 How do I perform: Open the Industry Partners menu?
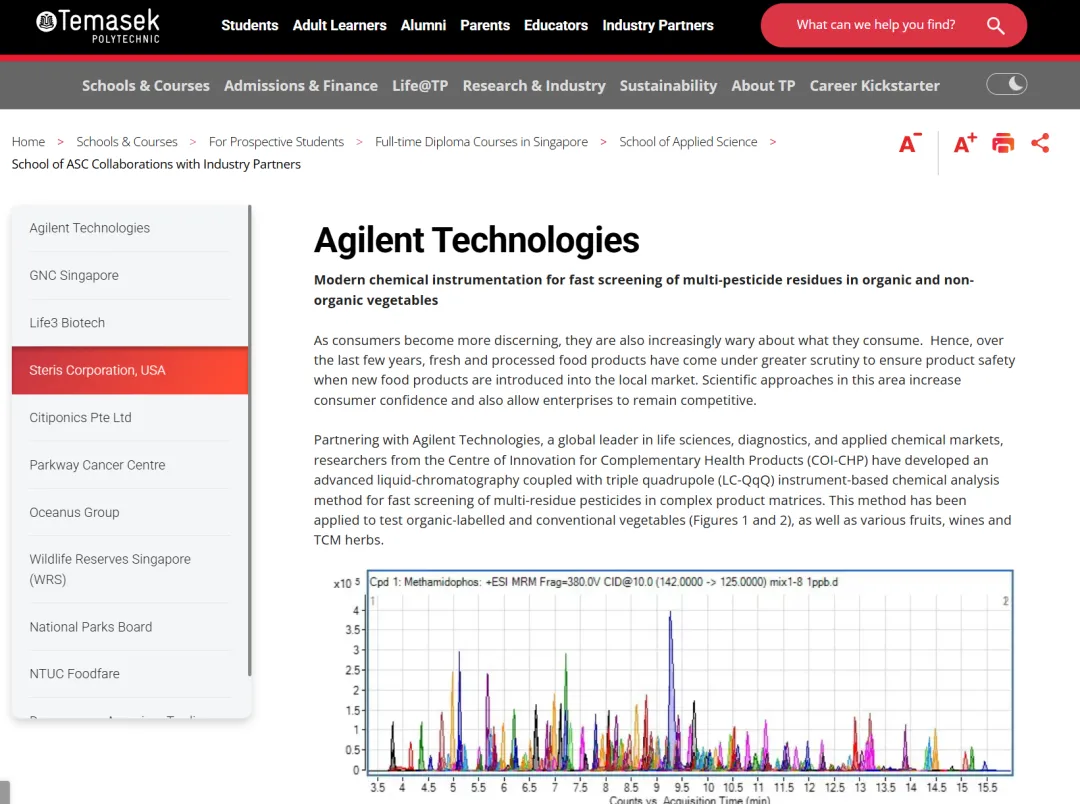[x=658, y=25]
